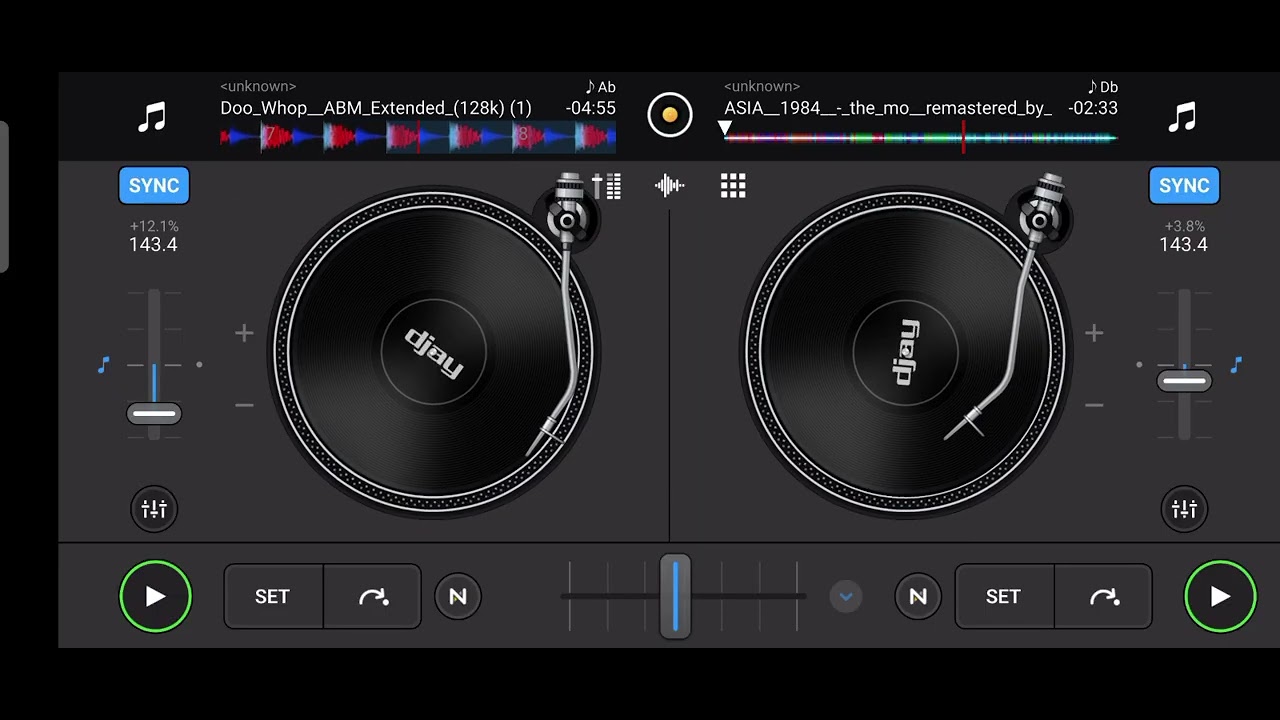
Task: Open the right deck music library
Action: coord(1182,118)
